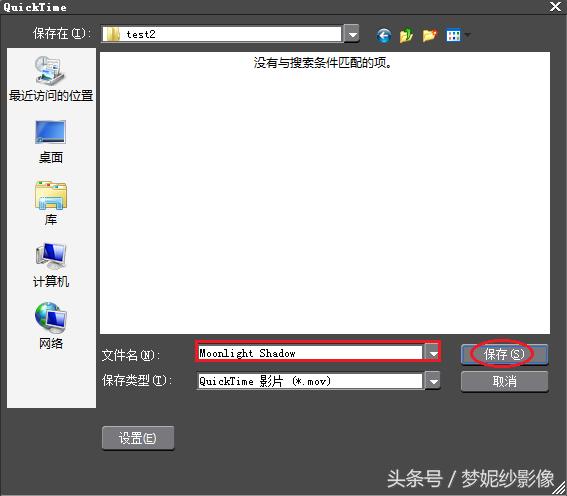Open Computer (计算机) location

(51, 265)
